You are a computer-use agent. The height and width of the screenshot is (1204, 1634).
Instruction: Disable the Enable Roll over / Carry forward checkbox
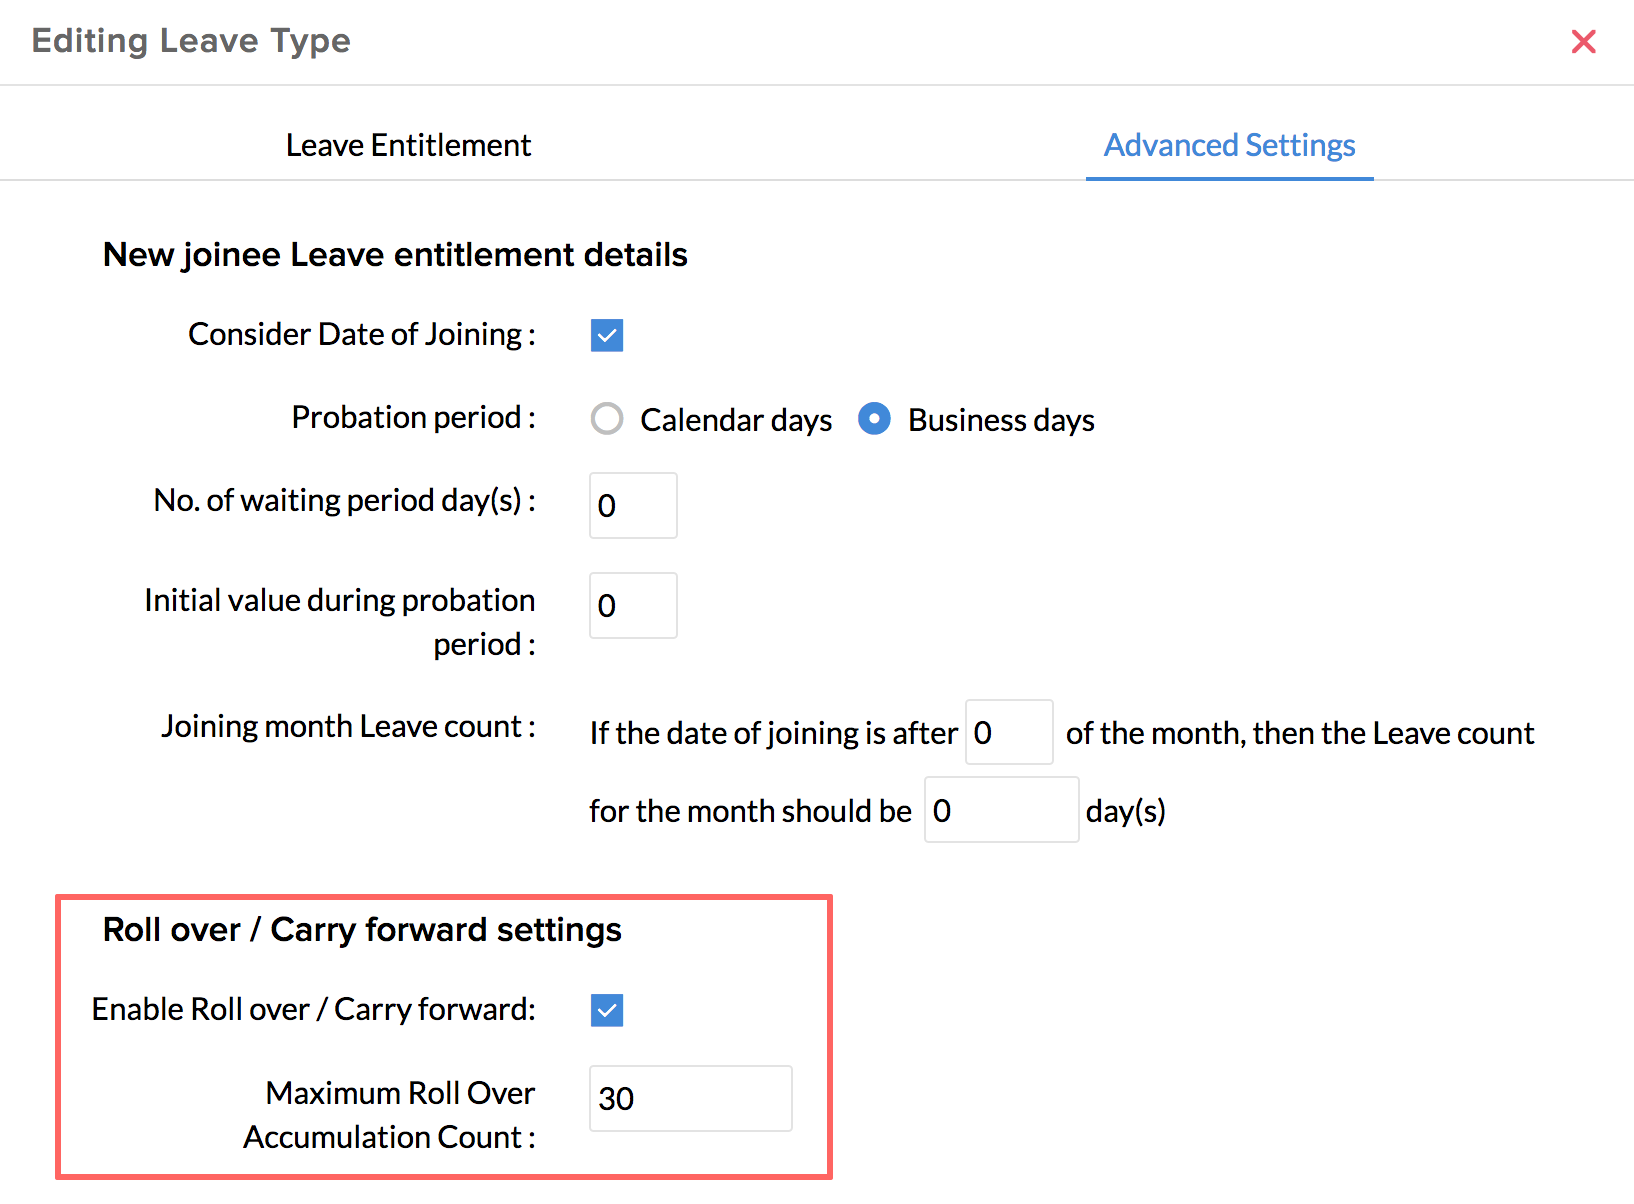coord(607,1010)
